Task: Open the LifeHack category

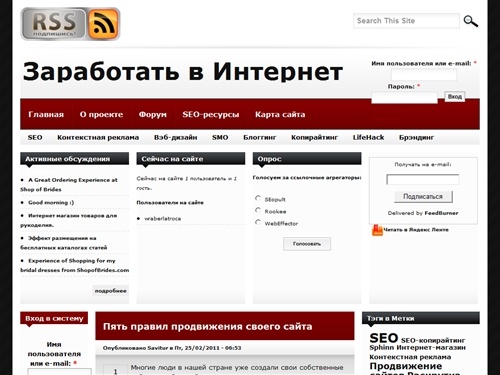Action: pos(368,137)
